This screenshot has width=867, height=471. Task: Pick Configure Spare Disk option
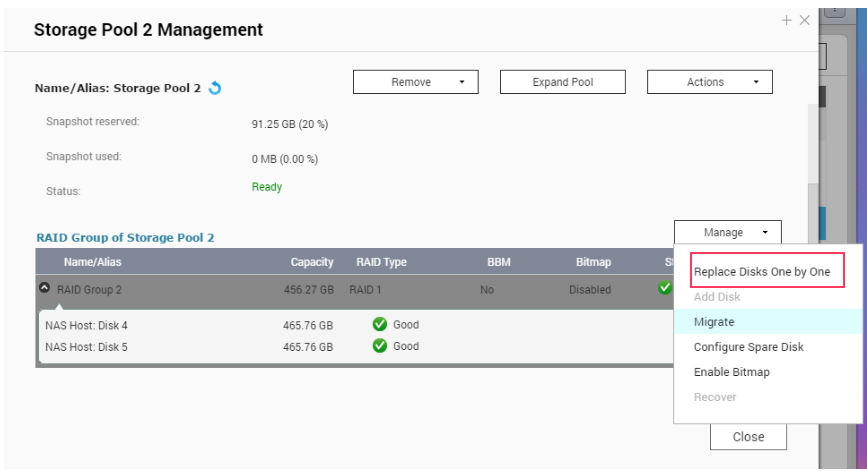click(x=748, y=347)
